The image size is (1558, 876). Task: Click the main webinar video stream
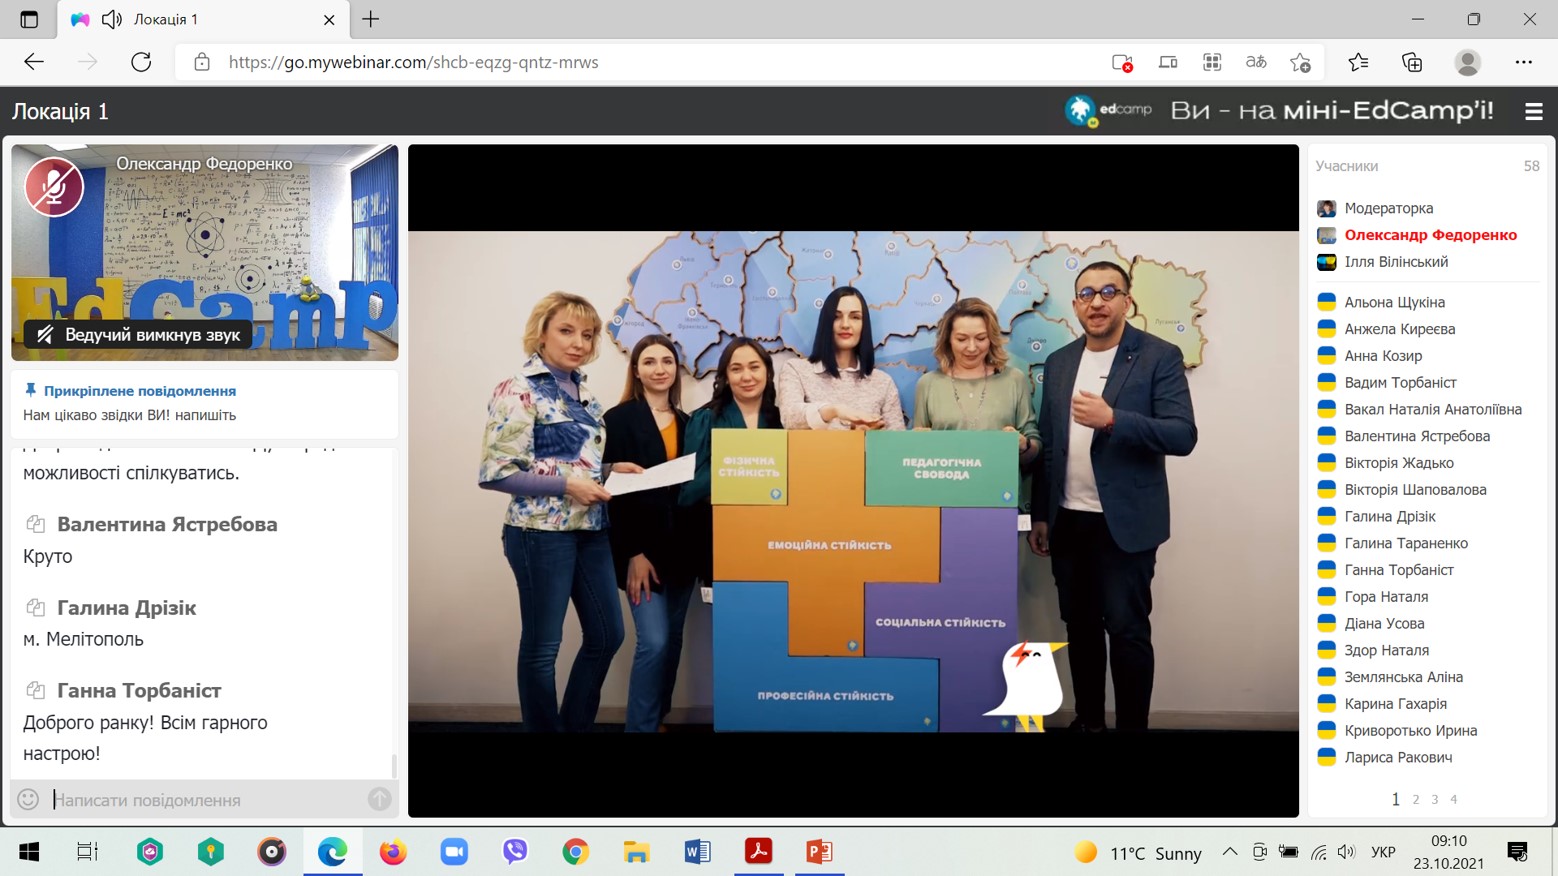[x=853, y=481]
